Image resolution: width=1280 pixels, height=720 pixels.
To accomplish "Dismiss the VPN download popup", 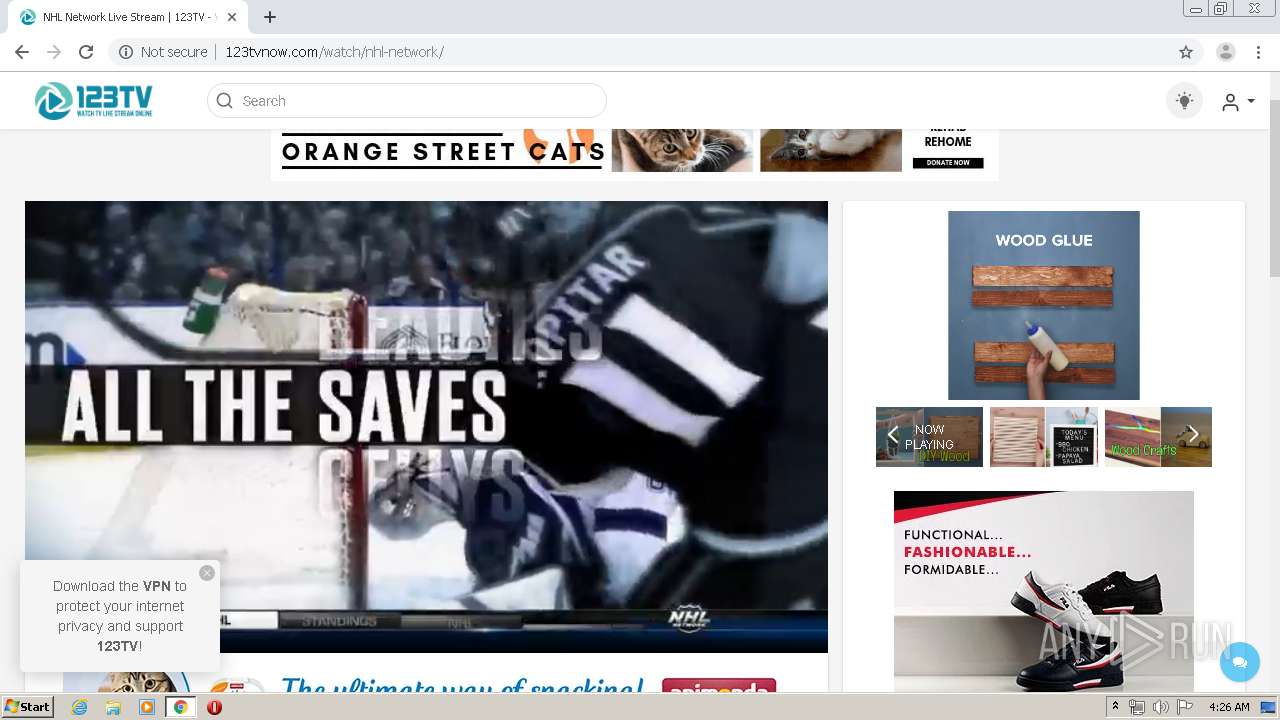I will [207, 573].
